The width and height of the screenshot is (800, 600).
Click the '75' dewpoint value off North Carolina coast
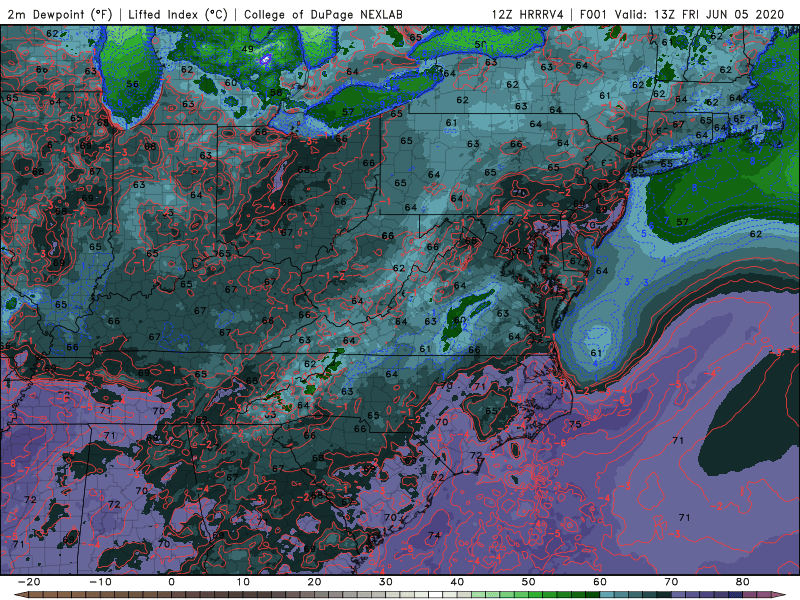pos(575,424)
